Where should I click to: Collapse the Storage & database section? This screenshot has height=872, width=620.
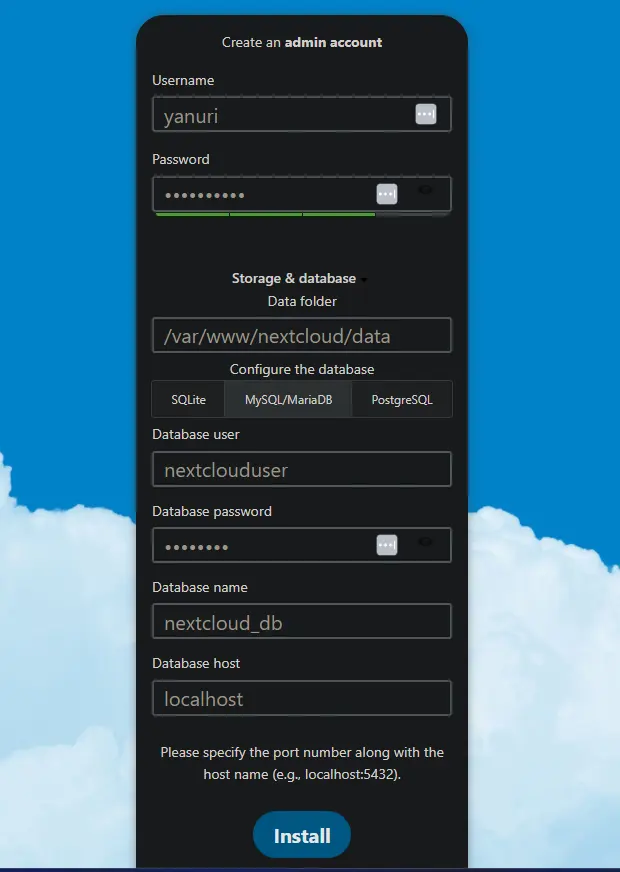(x=300, y=279)
